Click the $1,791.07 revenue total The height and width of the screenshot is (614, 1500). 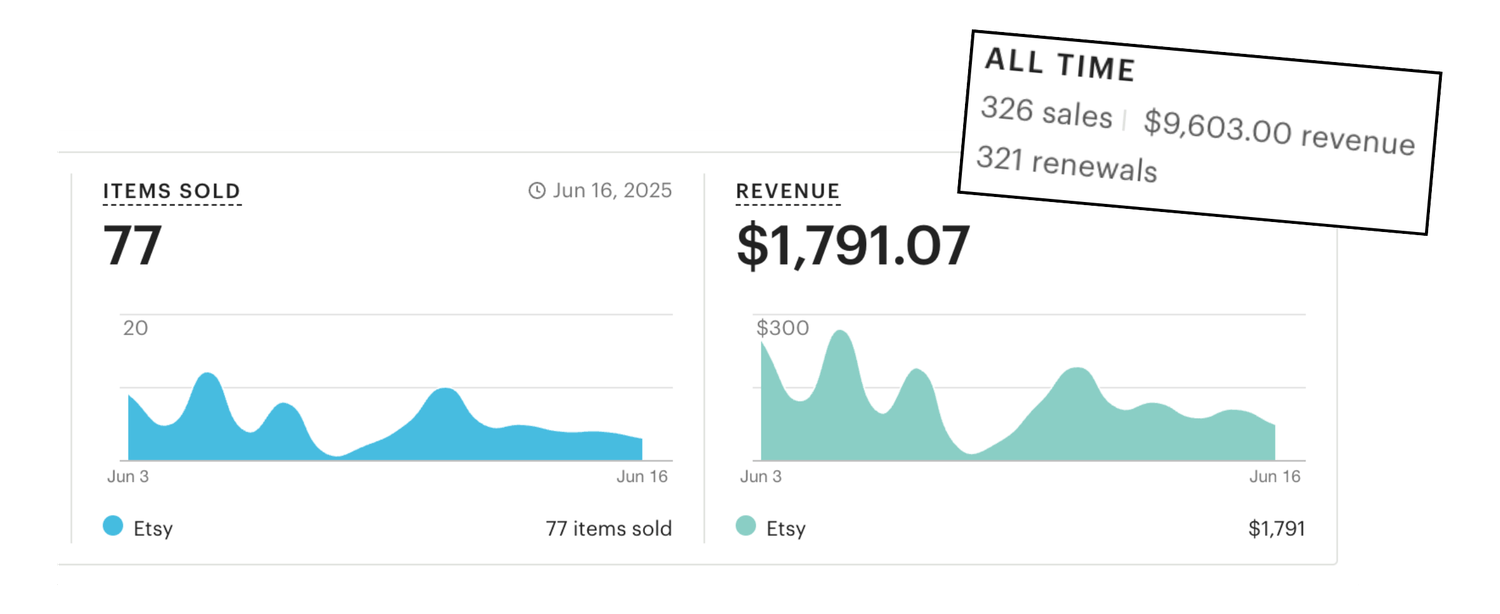pos(853,245)
